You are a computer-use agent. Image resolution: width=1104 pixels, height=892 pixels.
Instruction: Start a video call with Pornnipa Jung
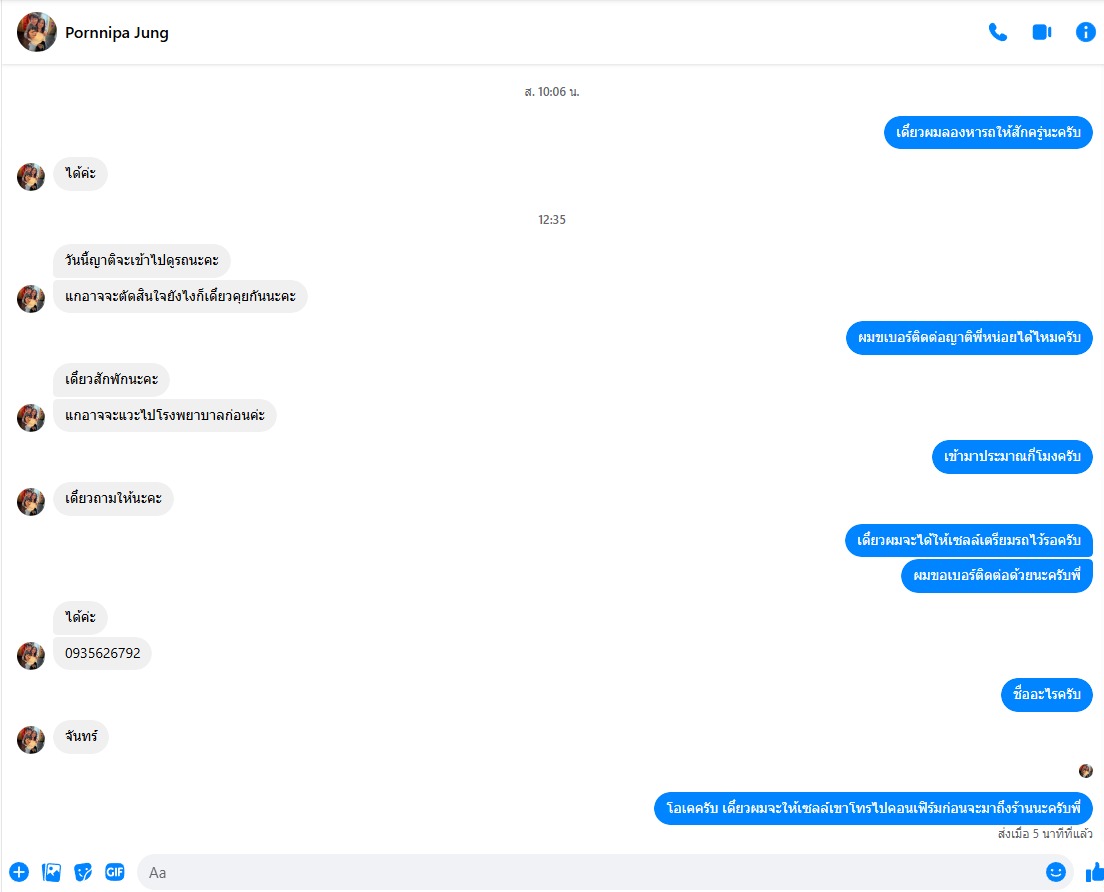click(1041, 32)
